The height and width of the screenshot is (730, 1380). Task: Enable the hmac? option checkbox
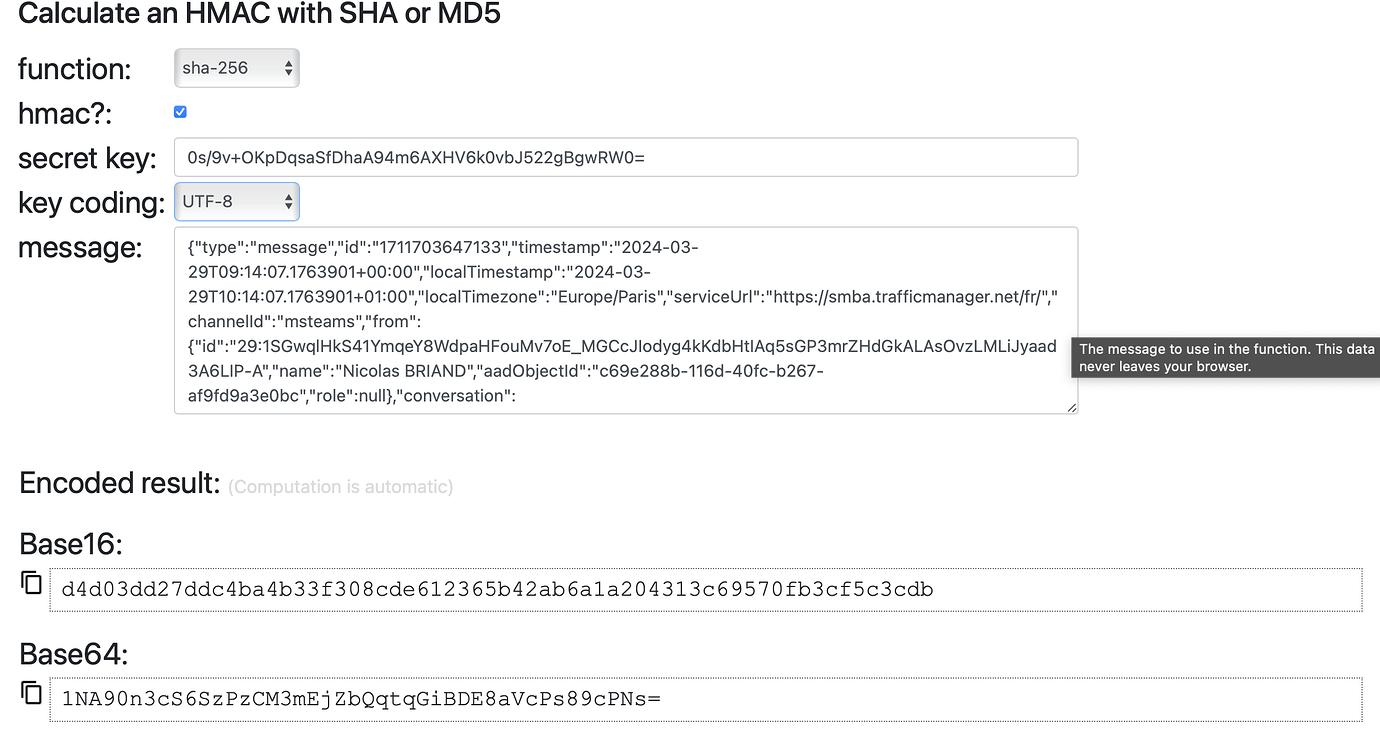click(180, 111)
